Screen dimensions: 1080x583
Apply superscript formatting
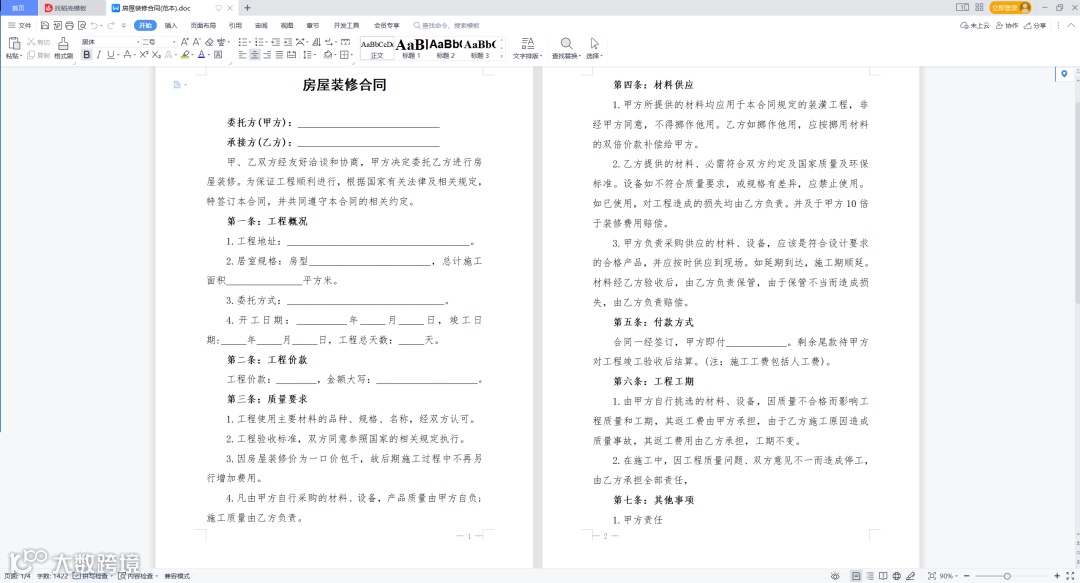(x=143, y=54)
